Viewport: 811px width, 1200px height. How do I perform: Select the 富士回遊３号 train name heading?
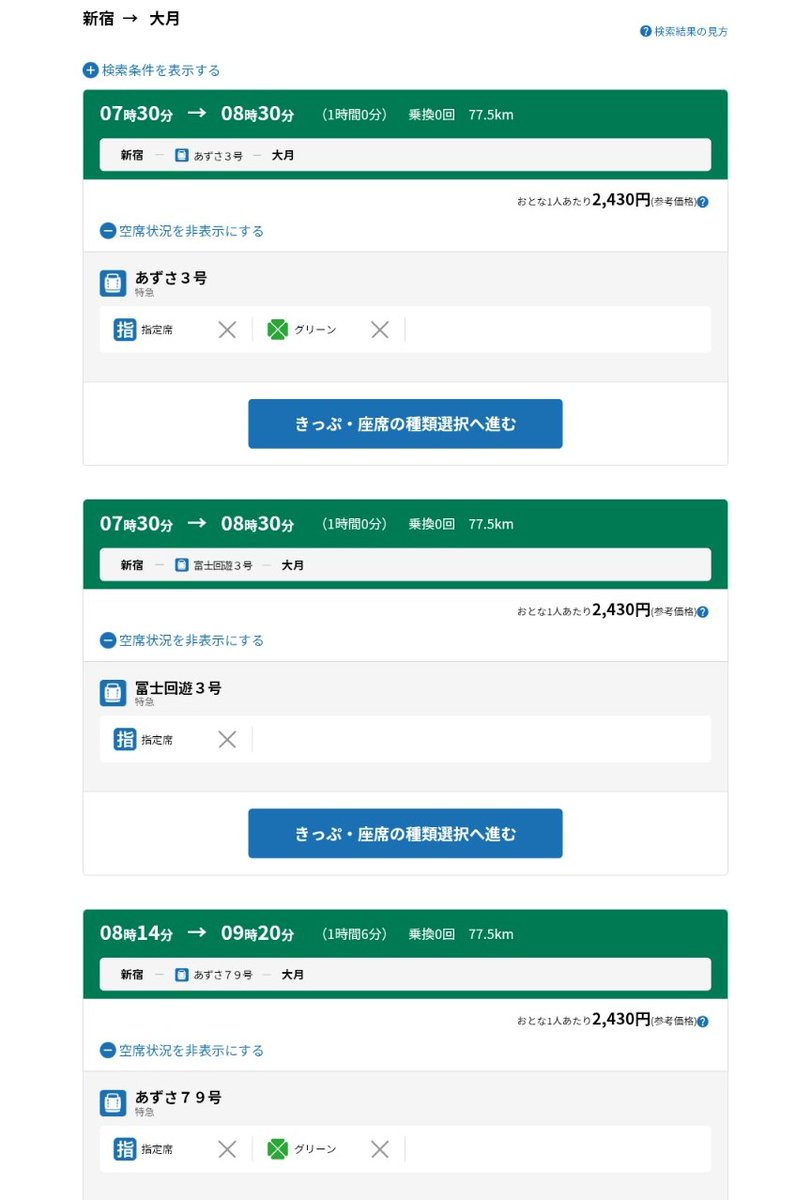coord(178,688)
